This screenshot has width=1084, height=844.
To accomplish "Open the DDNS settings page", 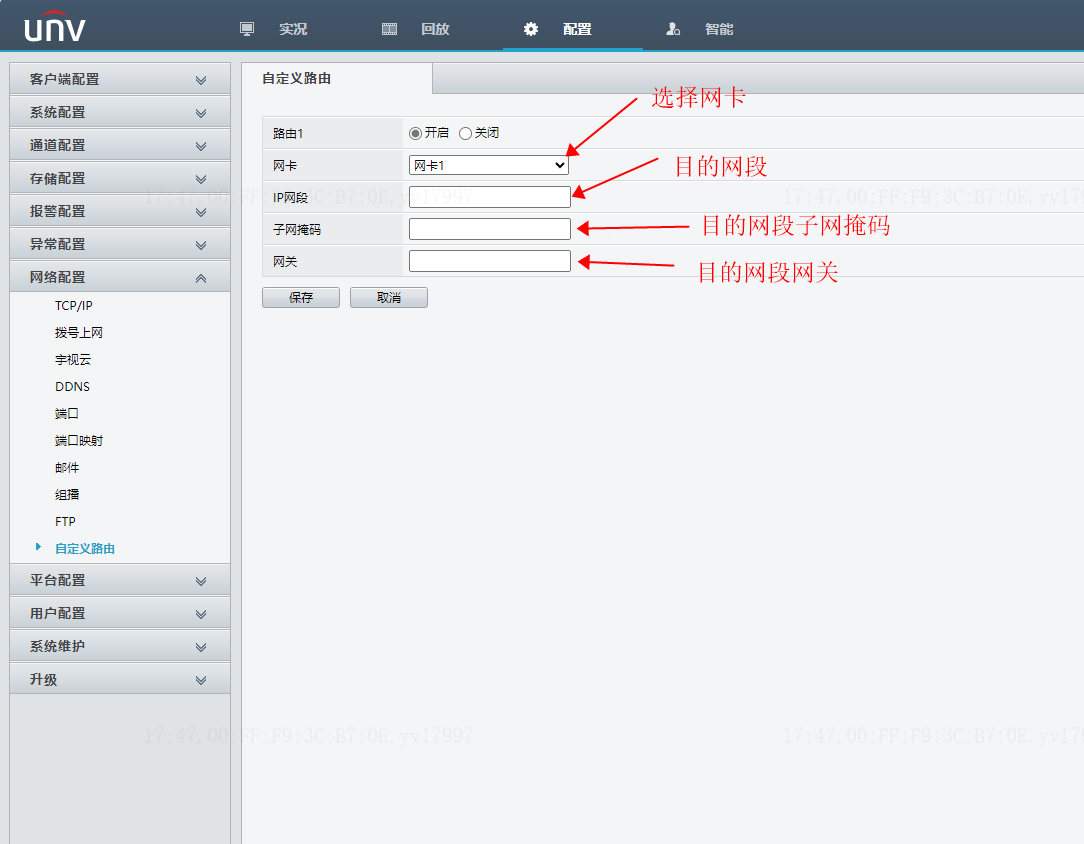I will [x=72, y=386].
